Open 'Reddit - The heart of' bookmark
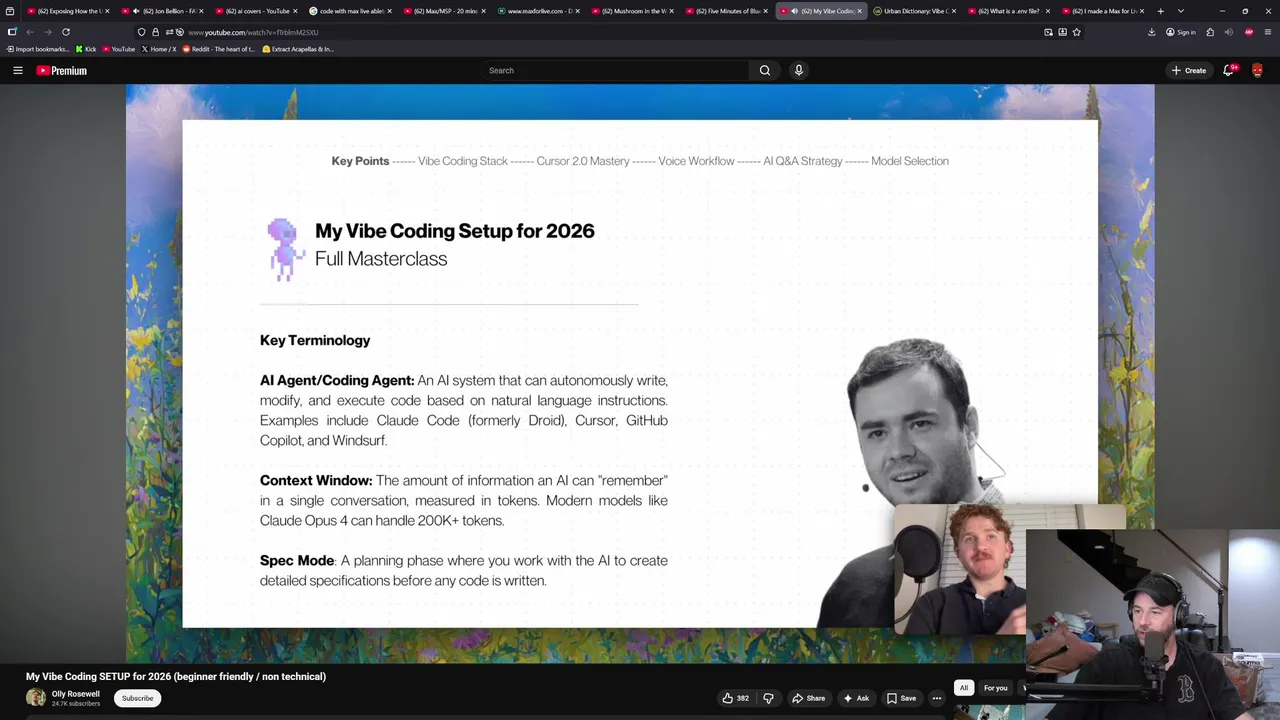This screenshot has width=1280, height=720. 218,49
